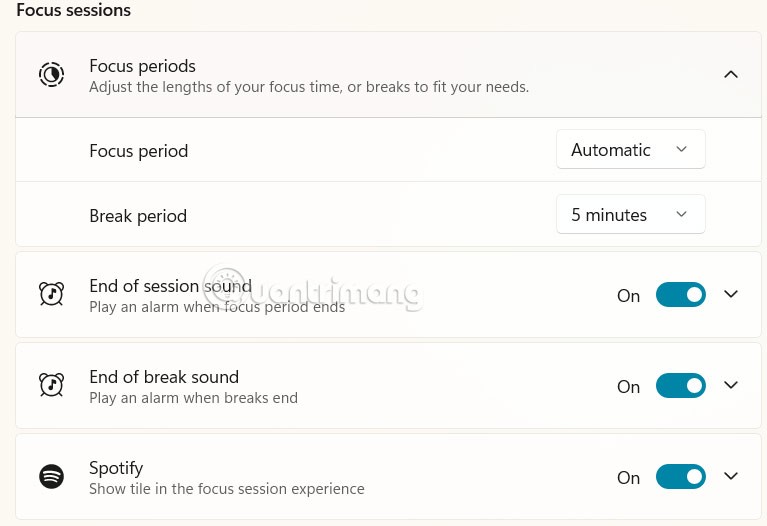Disable the End of session sound toggle

click(x=680, y=295)
